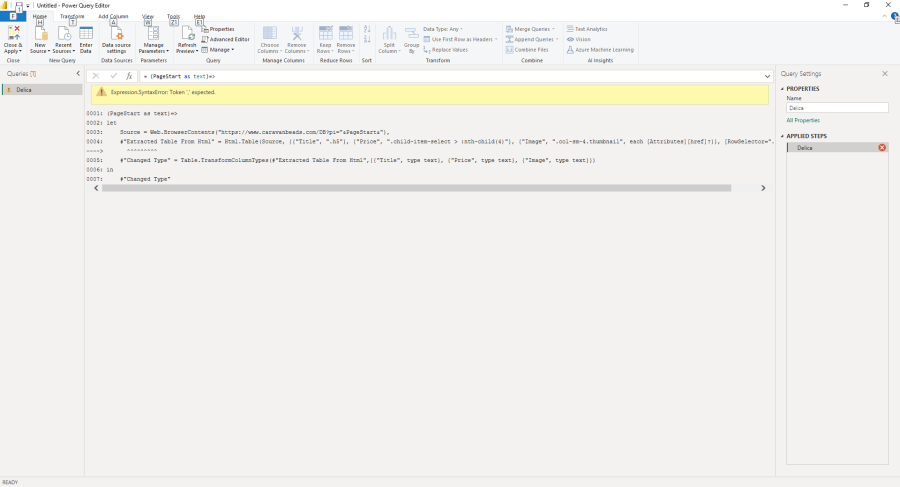Open Data source settings
The image size is (900, 487).
[x=116, y=39]
